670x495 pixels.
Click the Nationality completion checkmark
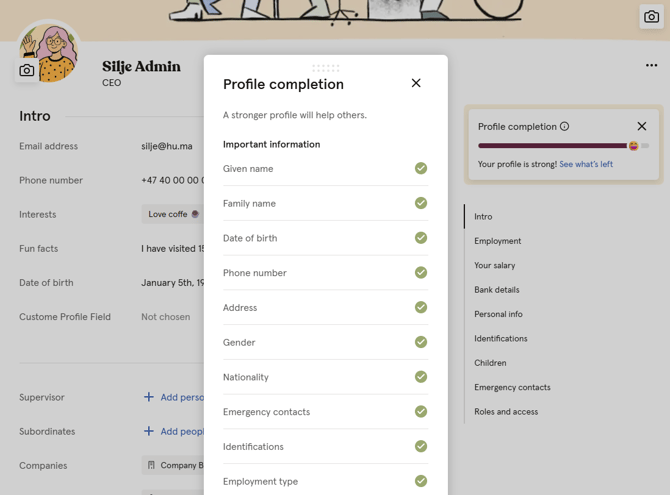421,377
